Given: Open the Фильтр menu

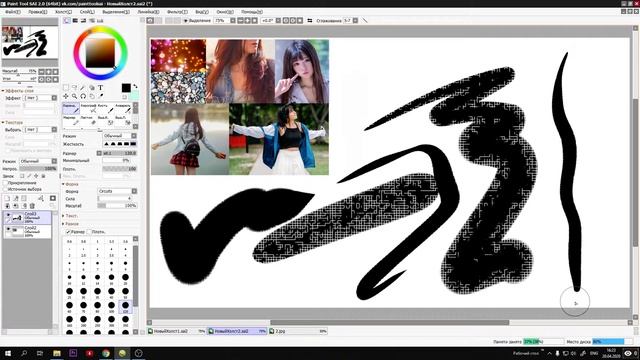Looking at the screenshot, I should (178, 12).
